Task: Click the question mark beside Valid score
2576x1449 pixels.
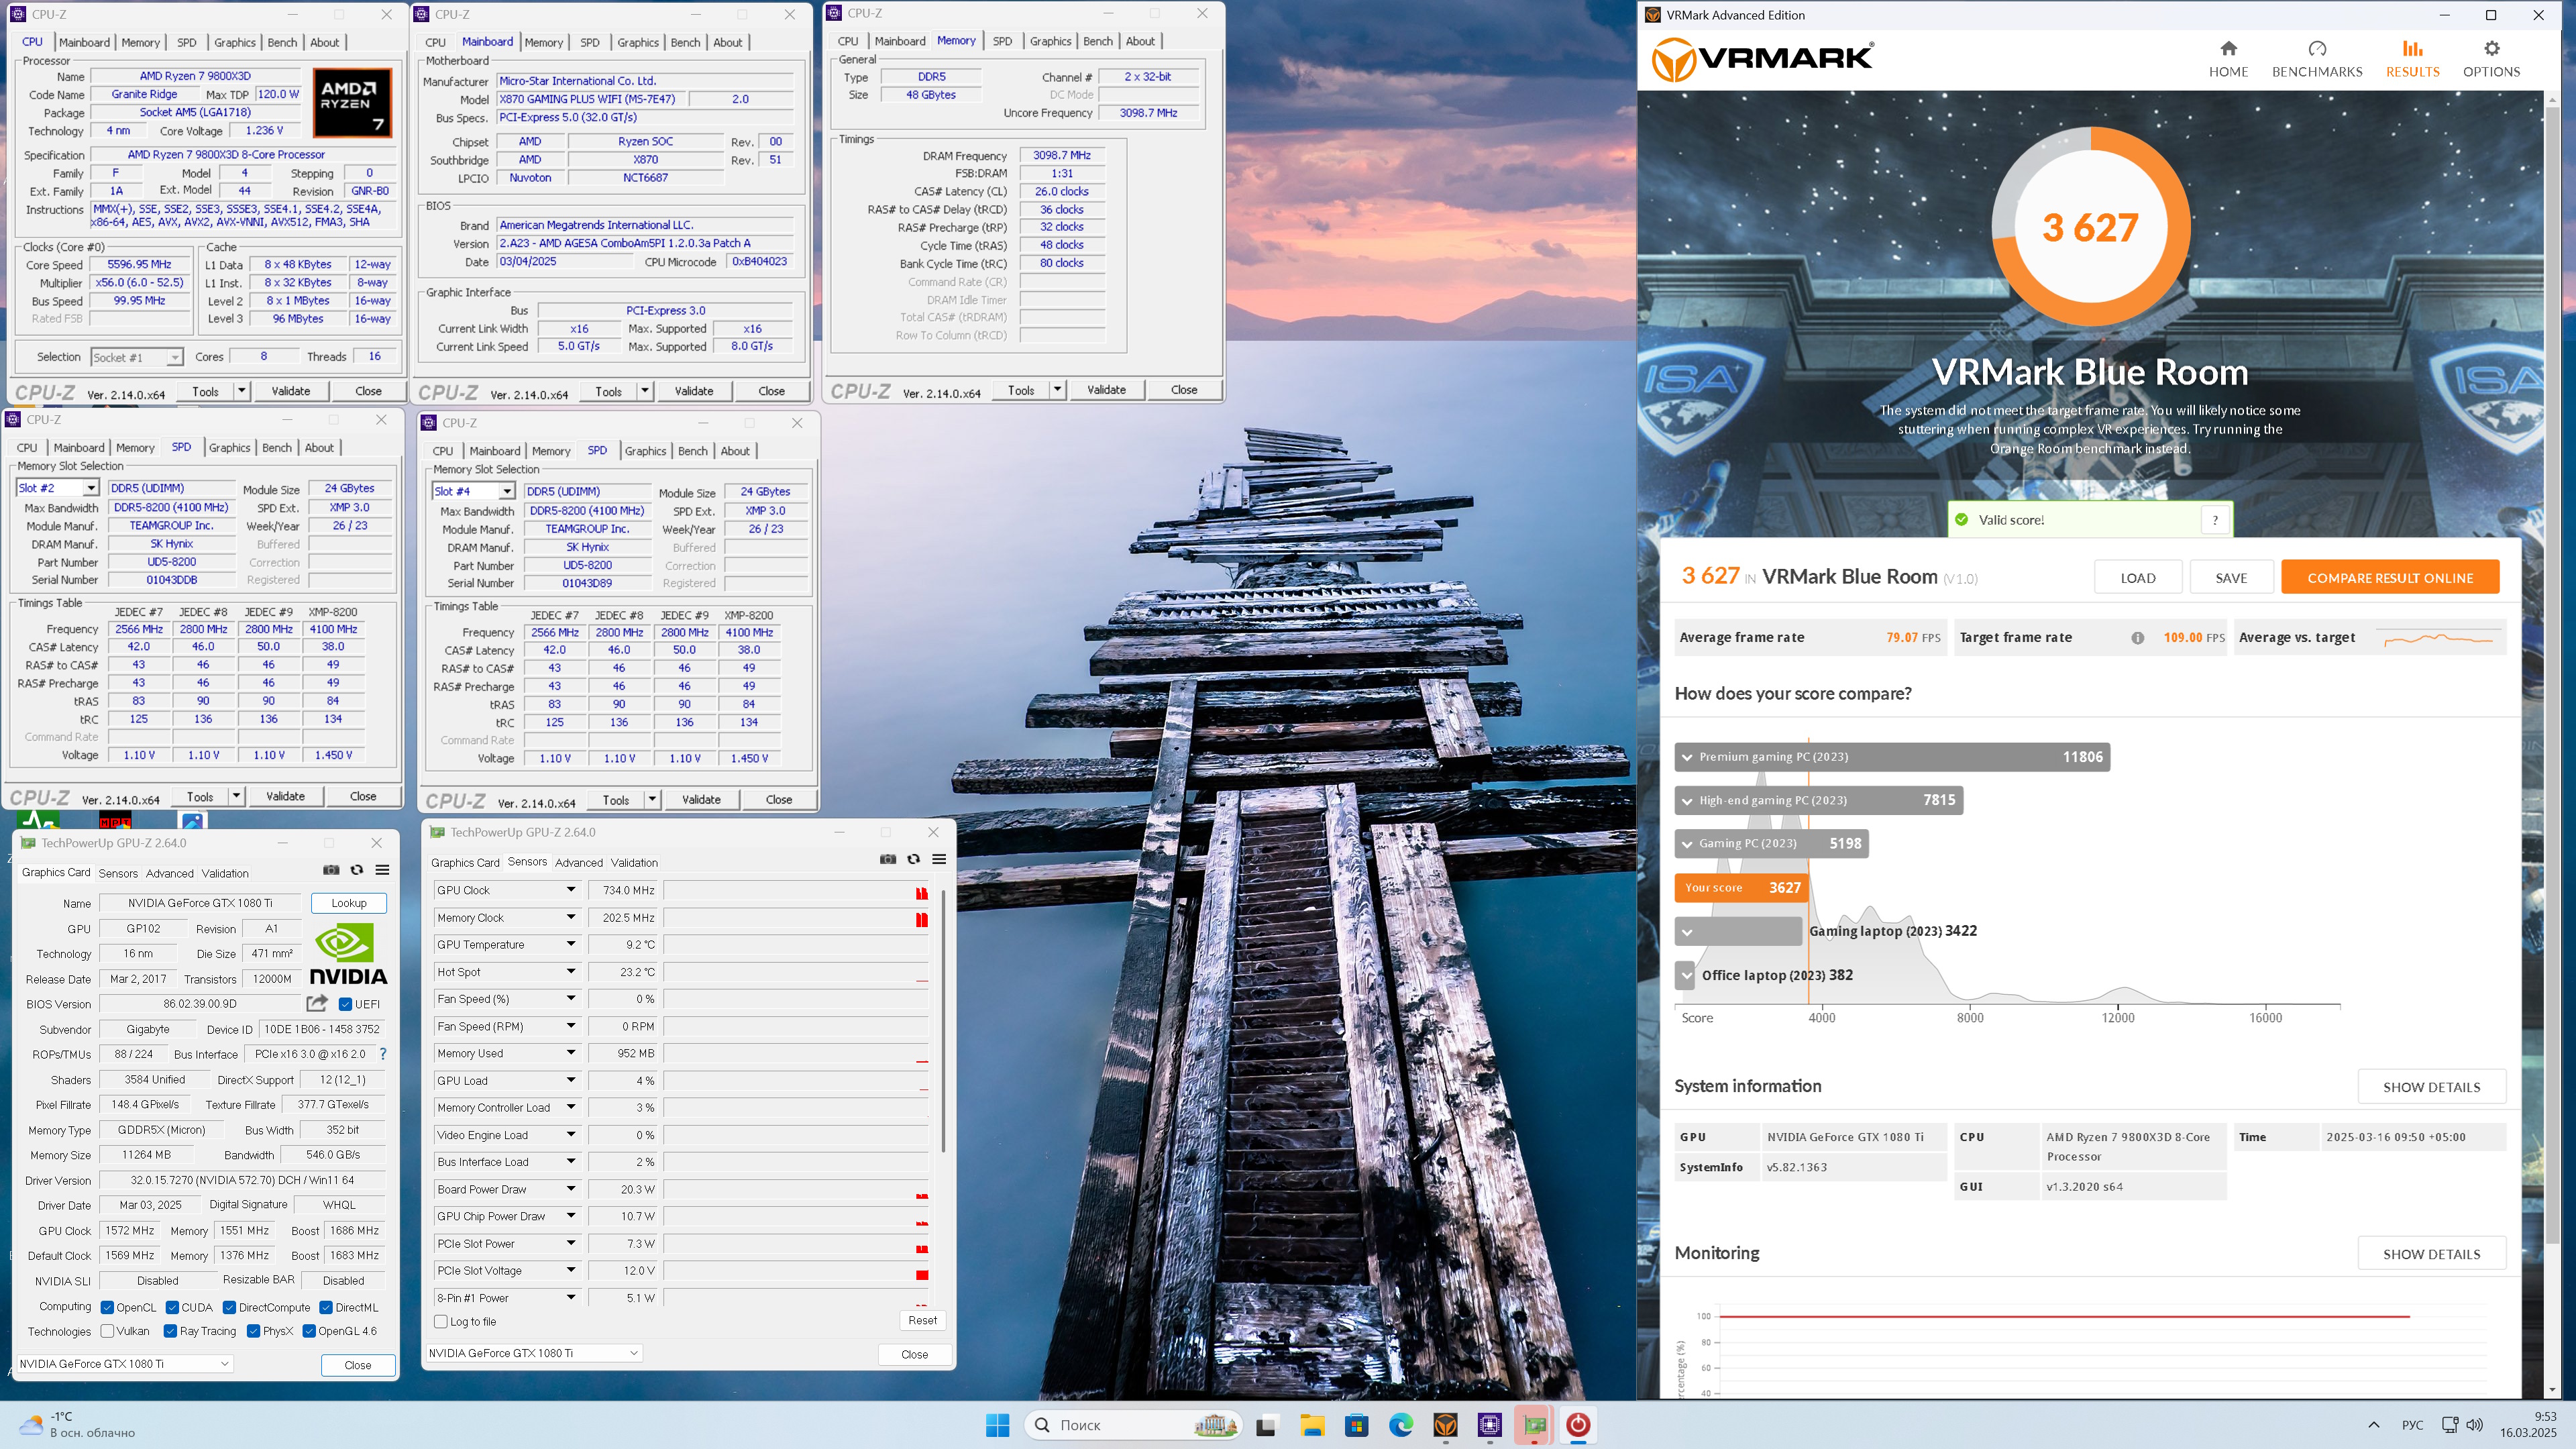Action: [x=2215, y=520]
